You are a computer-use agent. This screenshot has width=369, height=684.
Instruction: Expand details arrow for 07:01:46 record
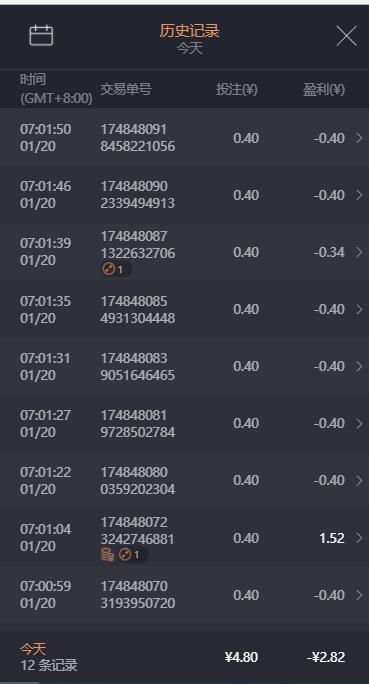coord(359,195)
